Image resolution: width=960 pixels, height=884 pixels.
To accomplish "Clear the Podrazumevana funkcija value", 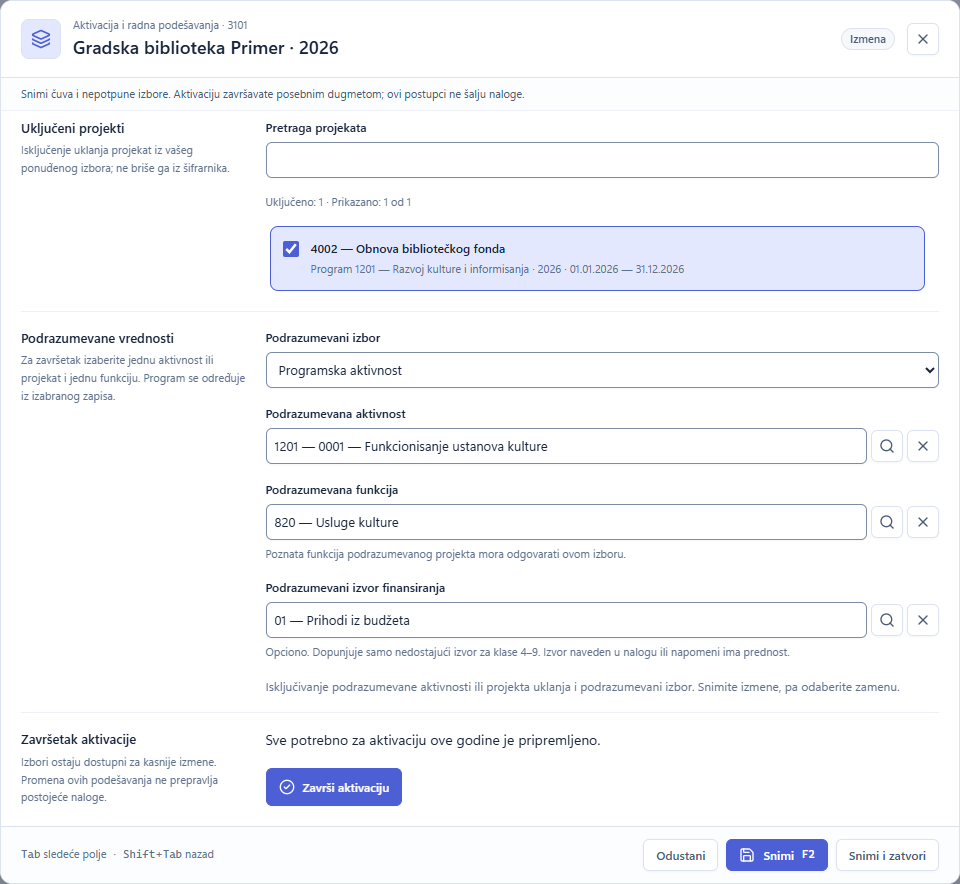I will (923, 522).
